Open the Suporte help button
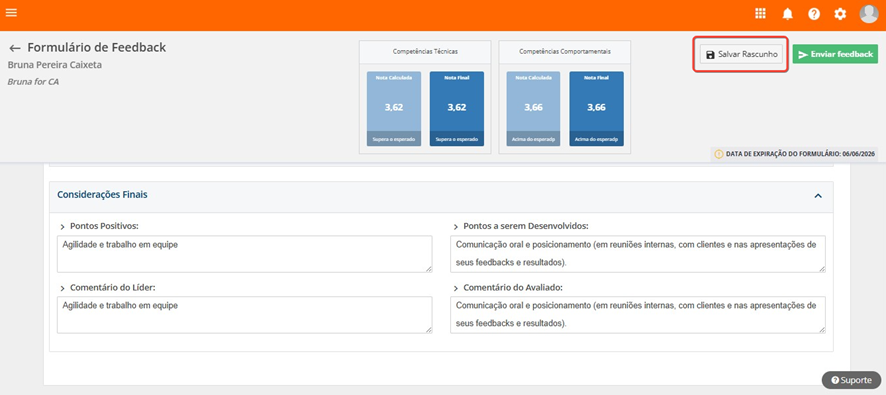Image resolution: width=886 pixels, height=395 pixels. [x=851, y=380]
